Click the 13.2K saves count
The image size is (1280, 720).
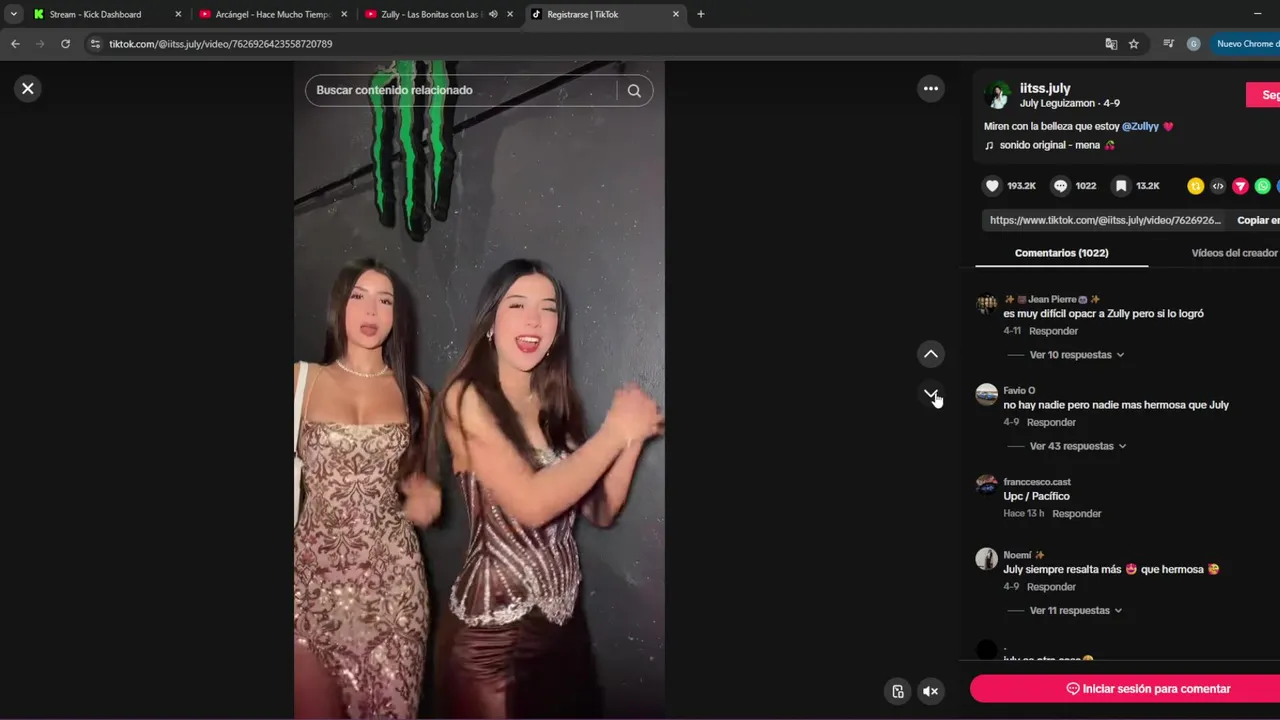click(1148, 186)
